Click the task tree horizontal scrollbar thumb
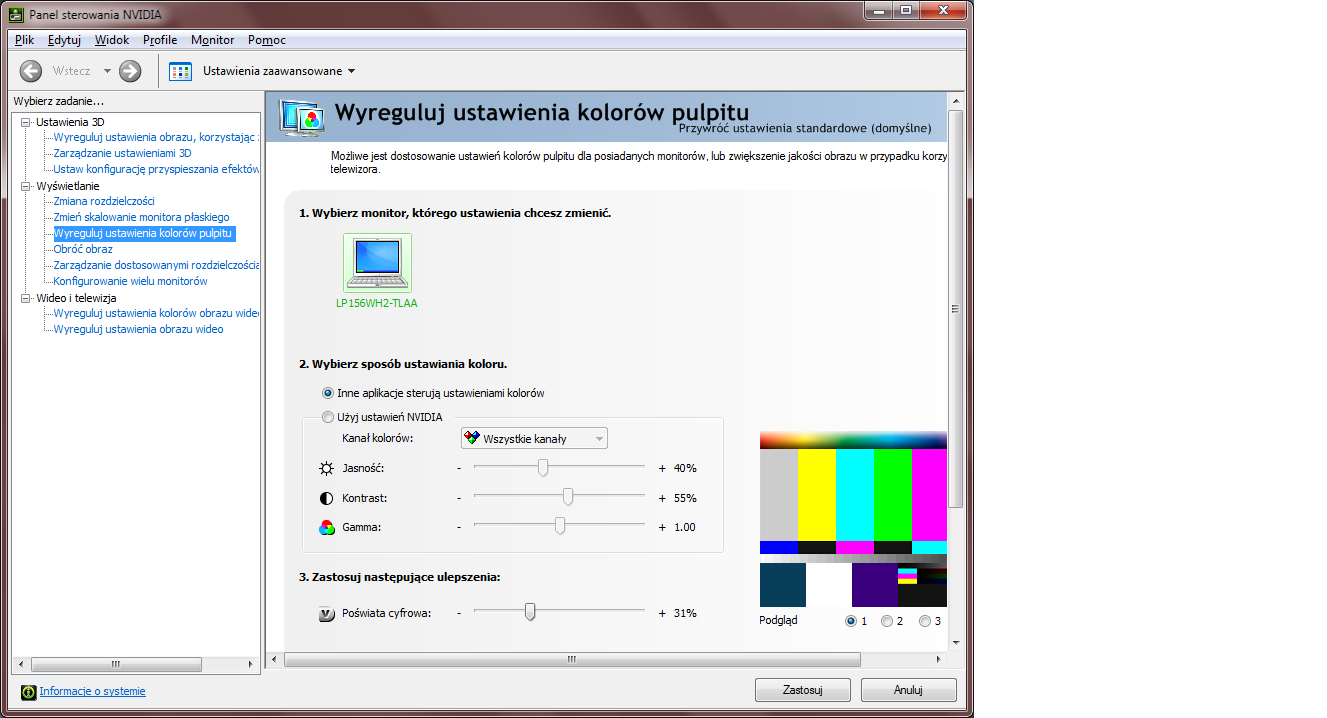Viewport: 1327px width, 718px height. 115,664
